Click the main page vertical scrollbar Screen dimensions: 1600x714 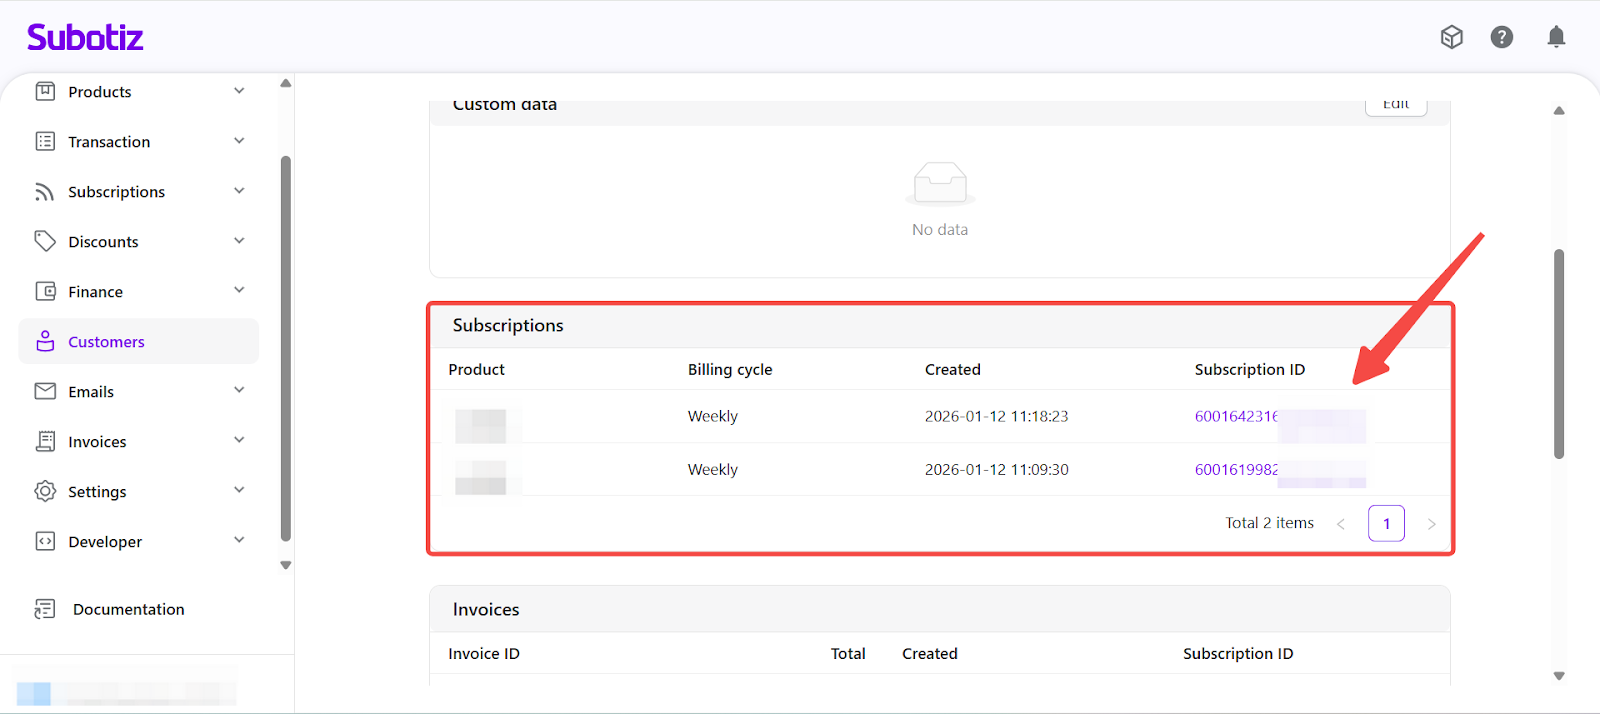click(x=1558, y=354)
